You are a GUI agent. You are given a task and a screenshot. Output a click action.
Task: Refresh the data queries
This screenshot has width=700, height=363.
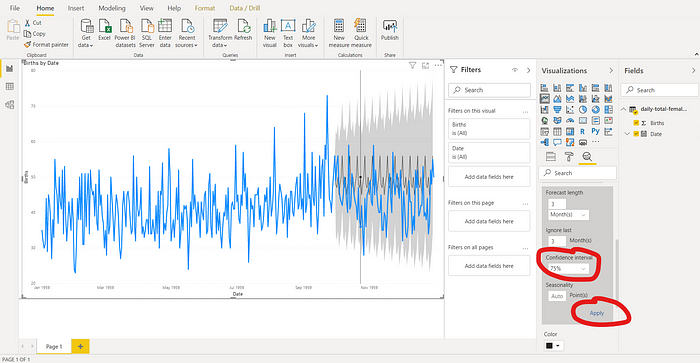click(x=243, y=30)
